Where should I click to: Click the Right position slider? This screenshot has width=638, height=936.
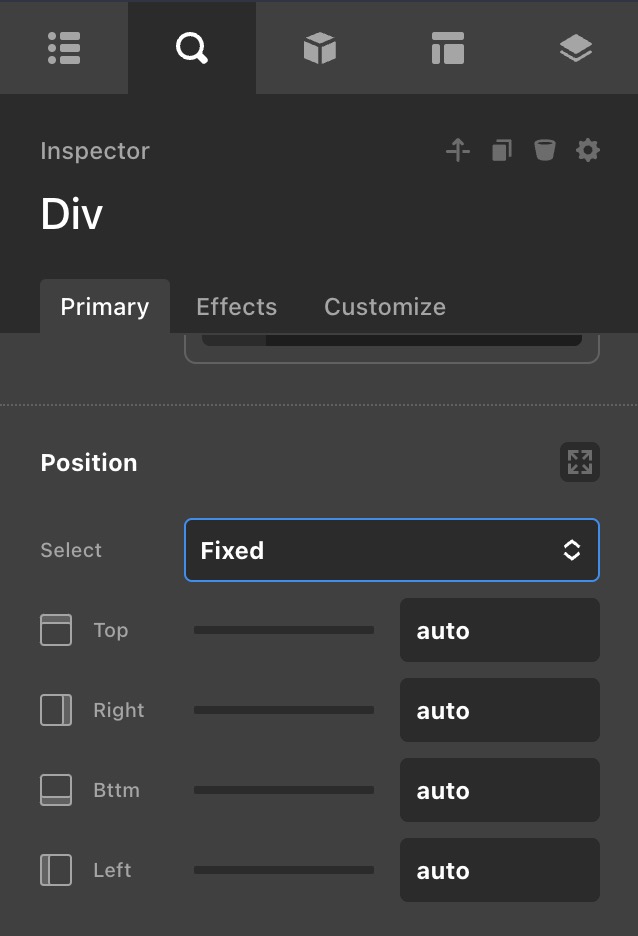[x=284, y=710]
